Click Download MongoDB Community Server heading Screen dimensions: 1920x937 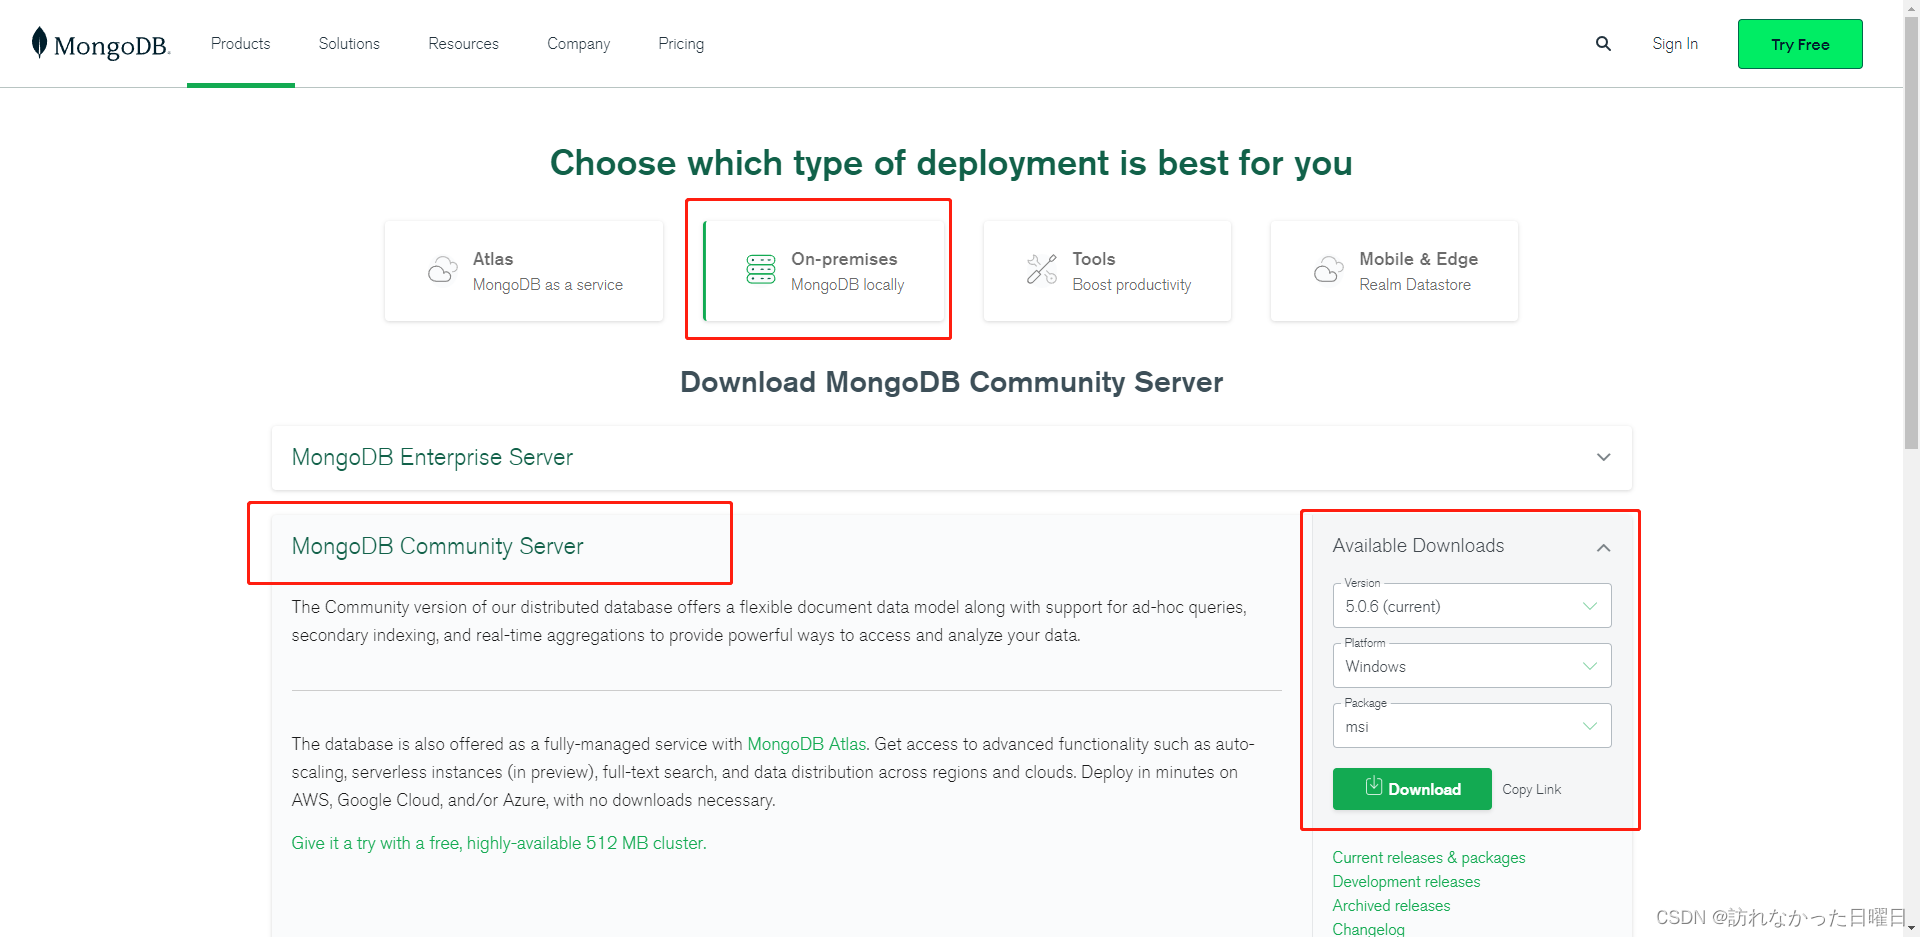[951, 382]
